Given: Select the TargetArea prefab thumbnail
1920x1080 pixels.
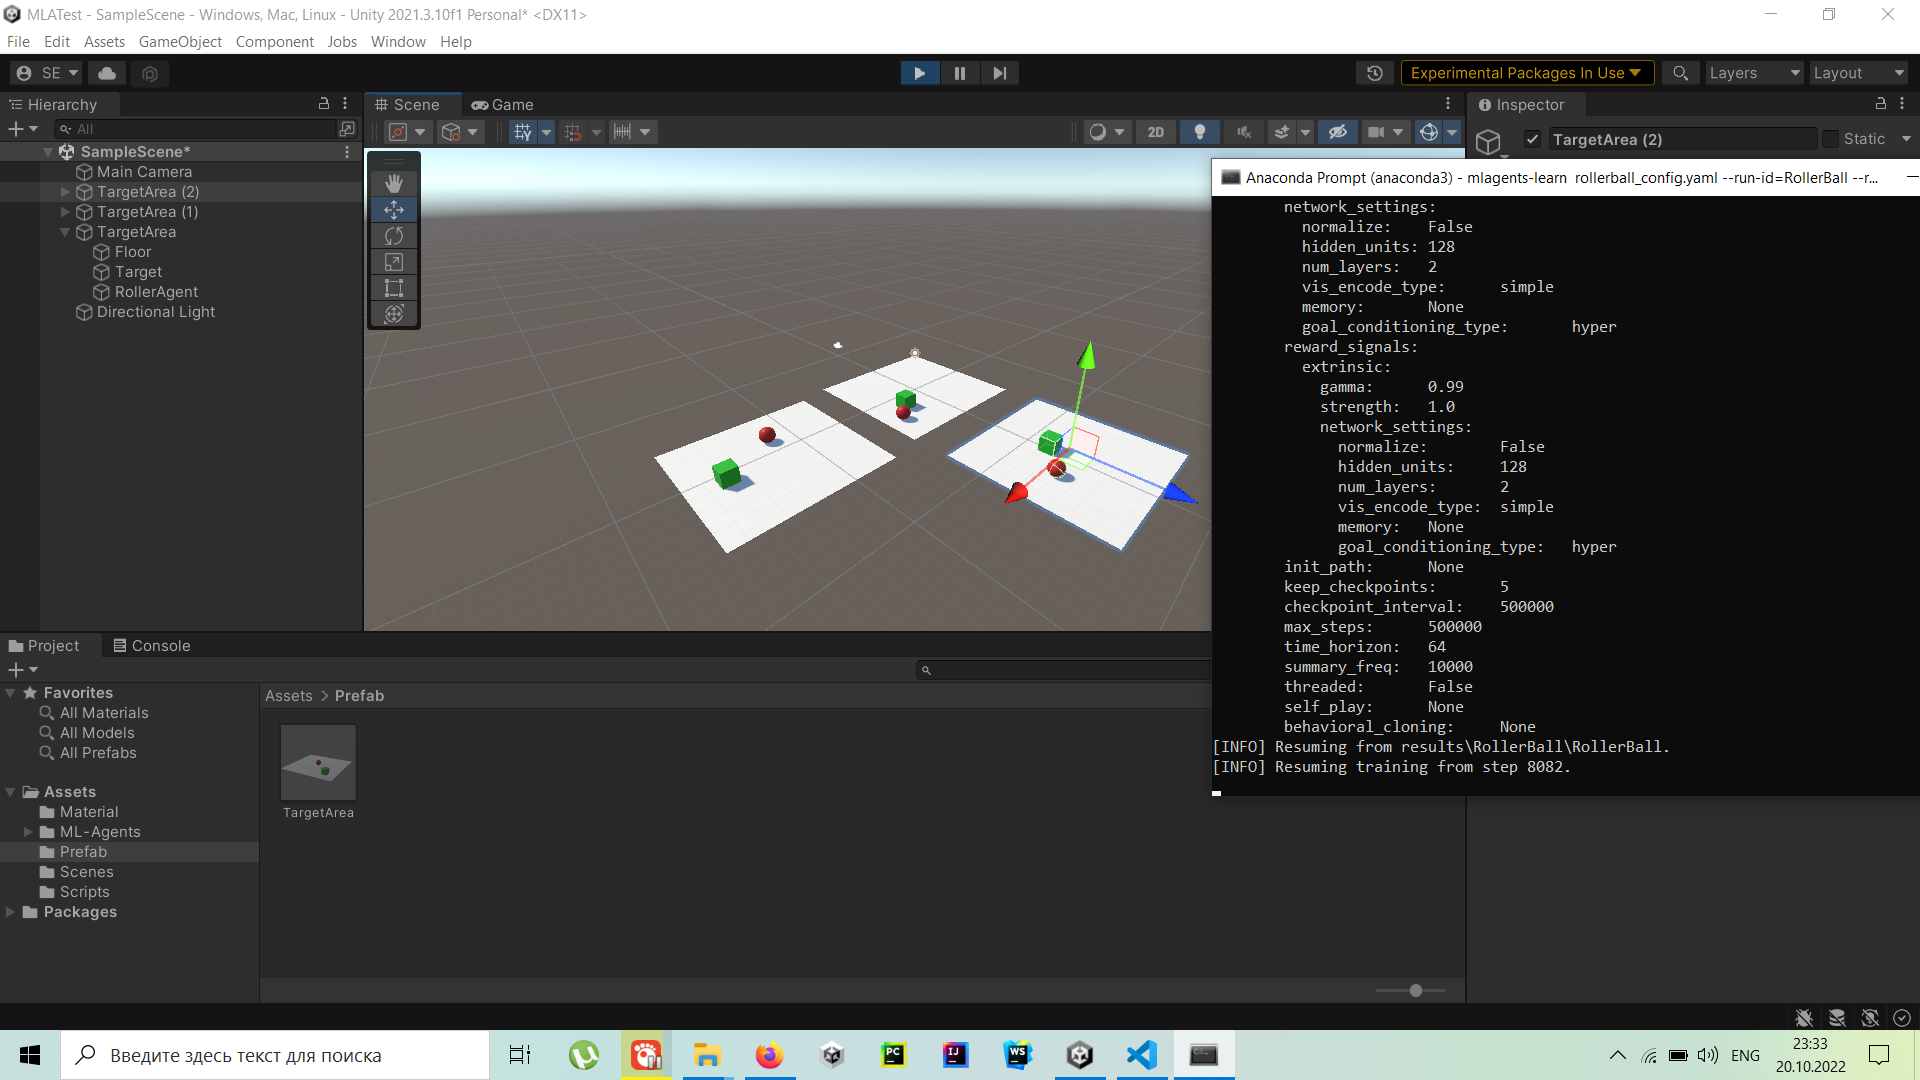Looking at the screenshot, I should pyautogui.click(x=318, y=763).
